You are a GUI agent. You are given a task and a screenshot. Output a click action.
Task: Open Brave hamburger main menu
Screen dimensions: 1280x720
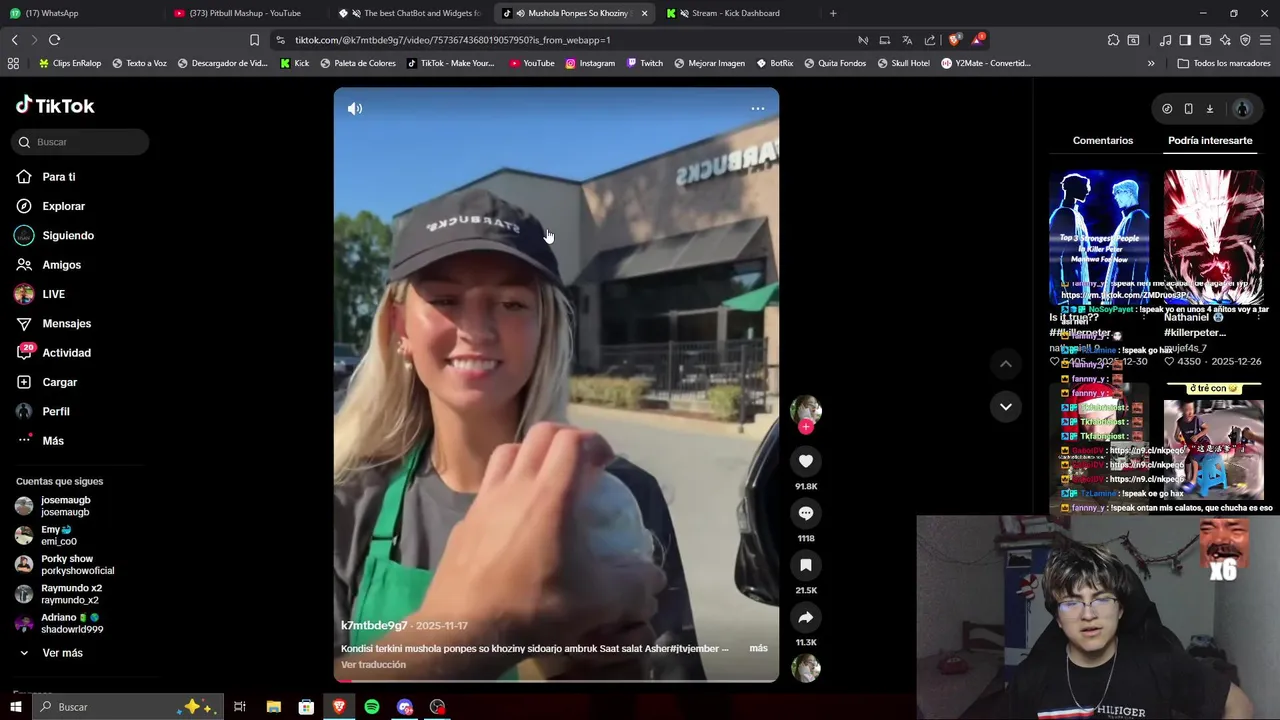pyautogui.click(x=1265, y=40)
